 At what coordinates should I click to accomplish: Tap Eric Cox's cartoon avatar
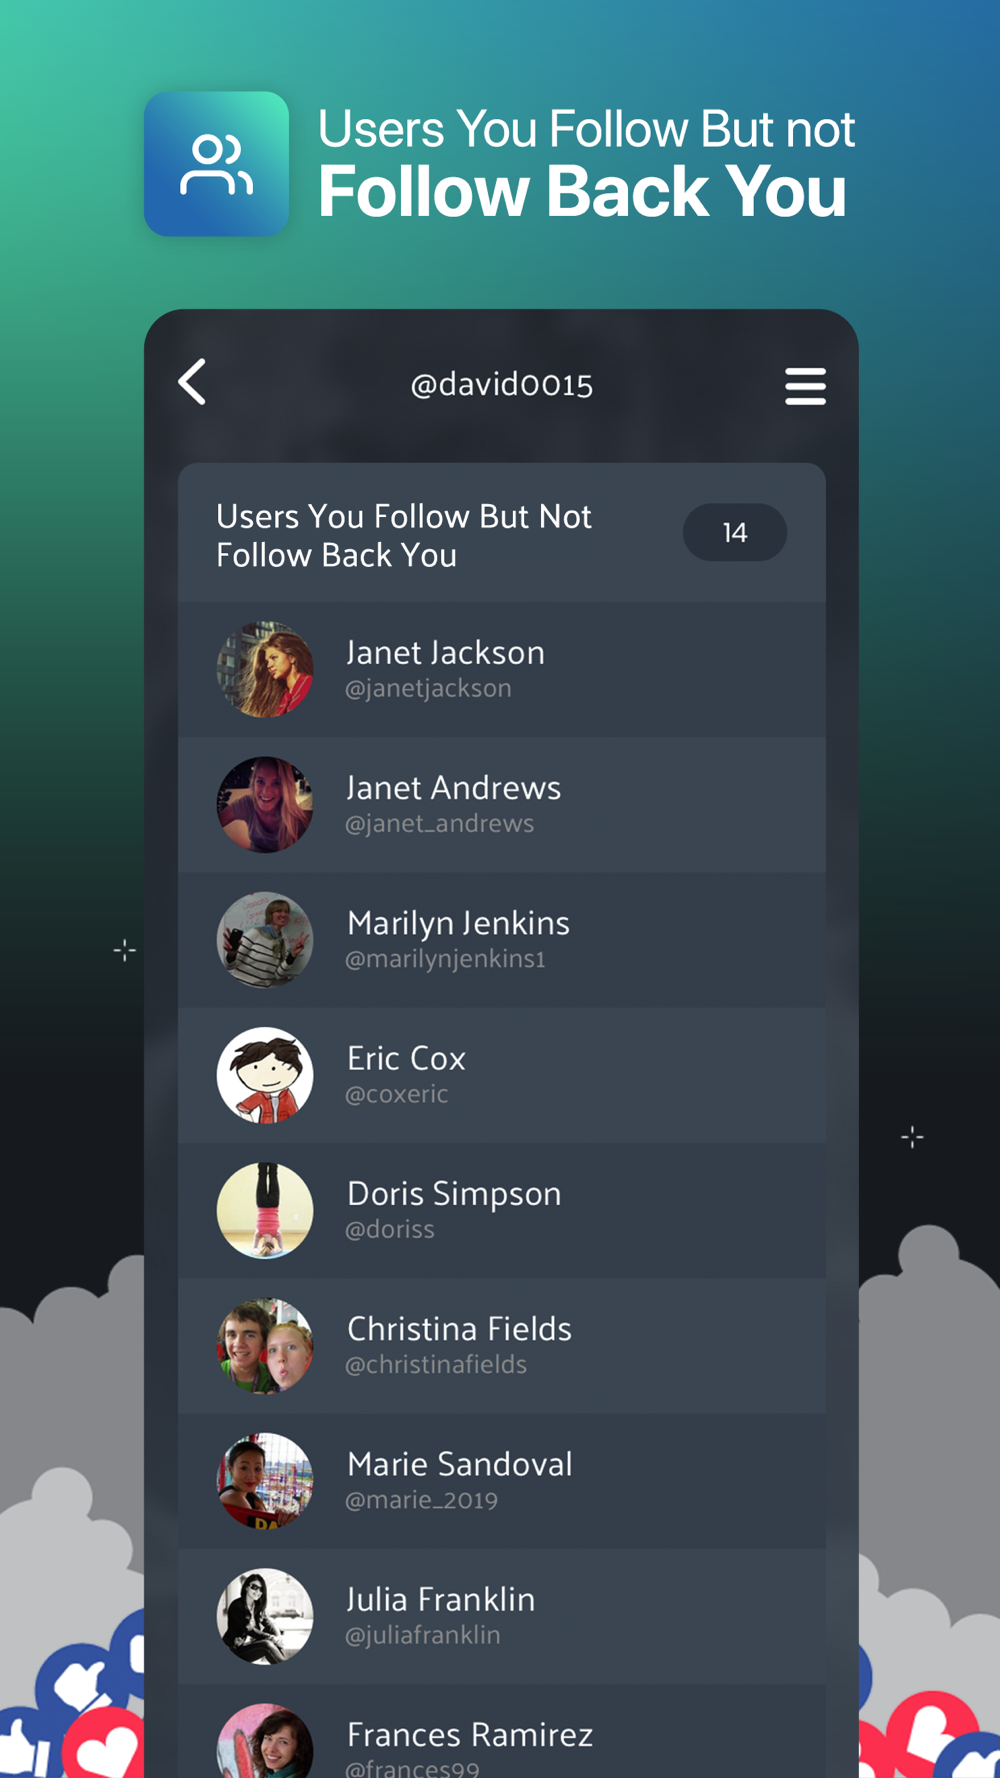(265, 1075)
